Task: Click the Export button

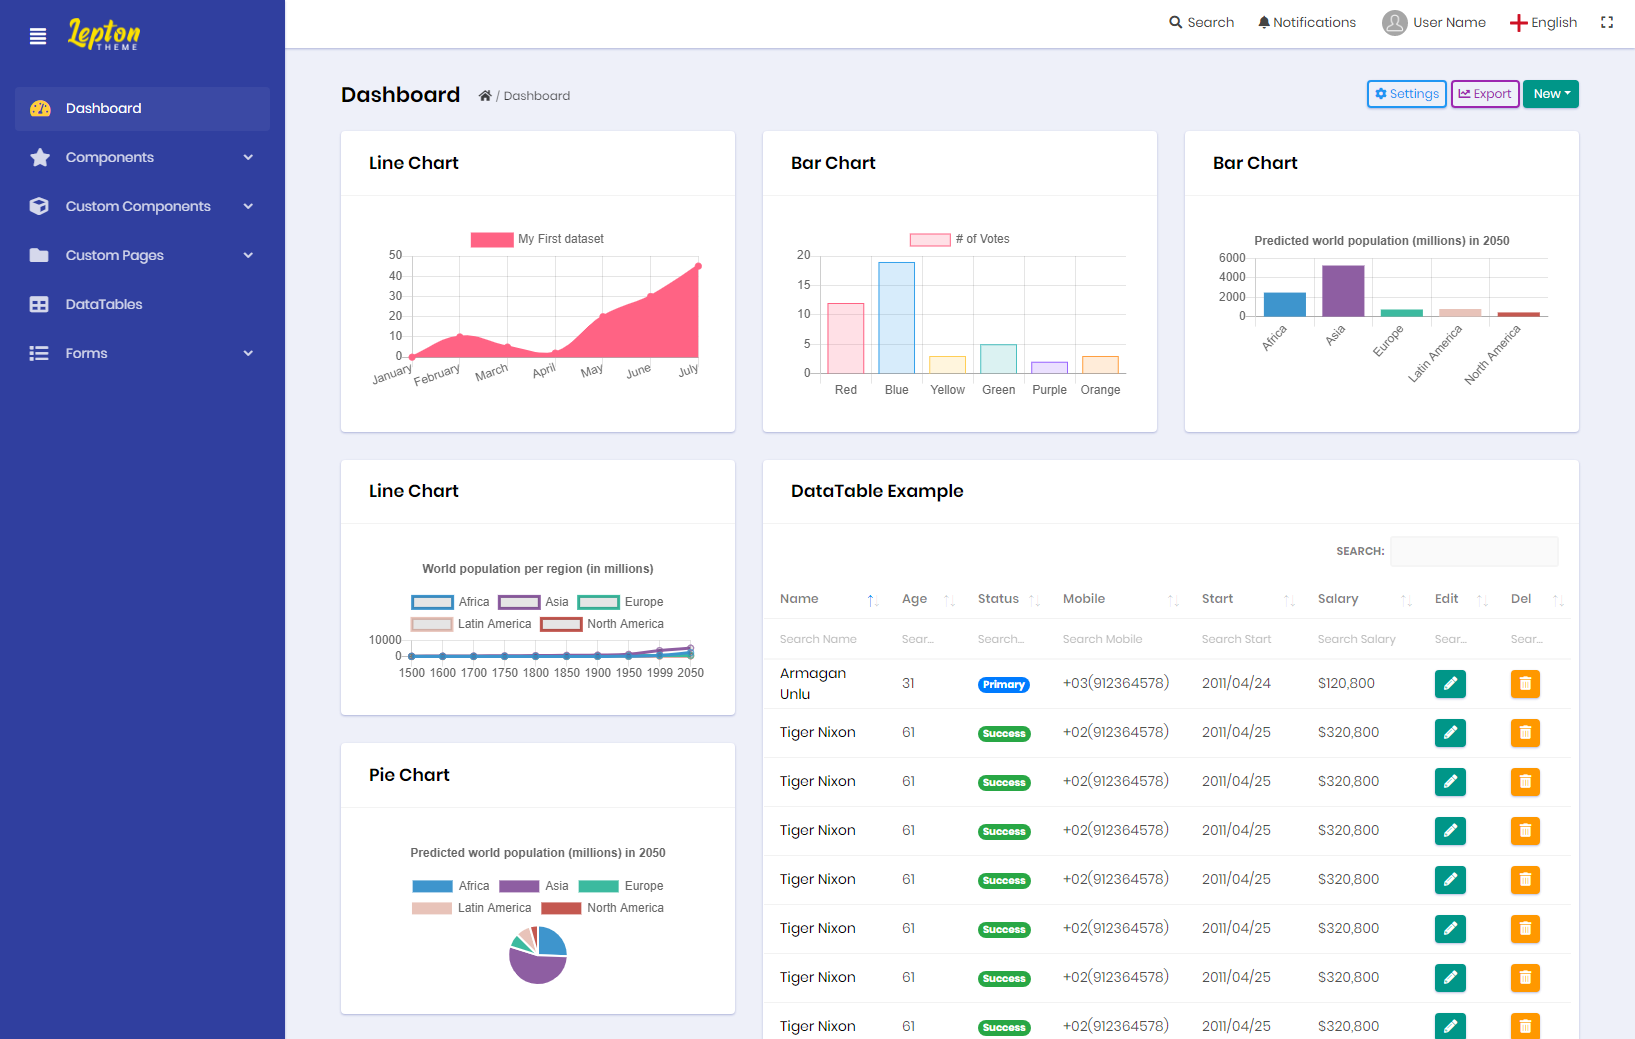Action: [x=1485, y=94]
